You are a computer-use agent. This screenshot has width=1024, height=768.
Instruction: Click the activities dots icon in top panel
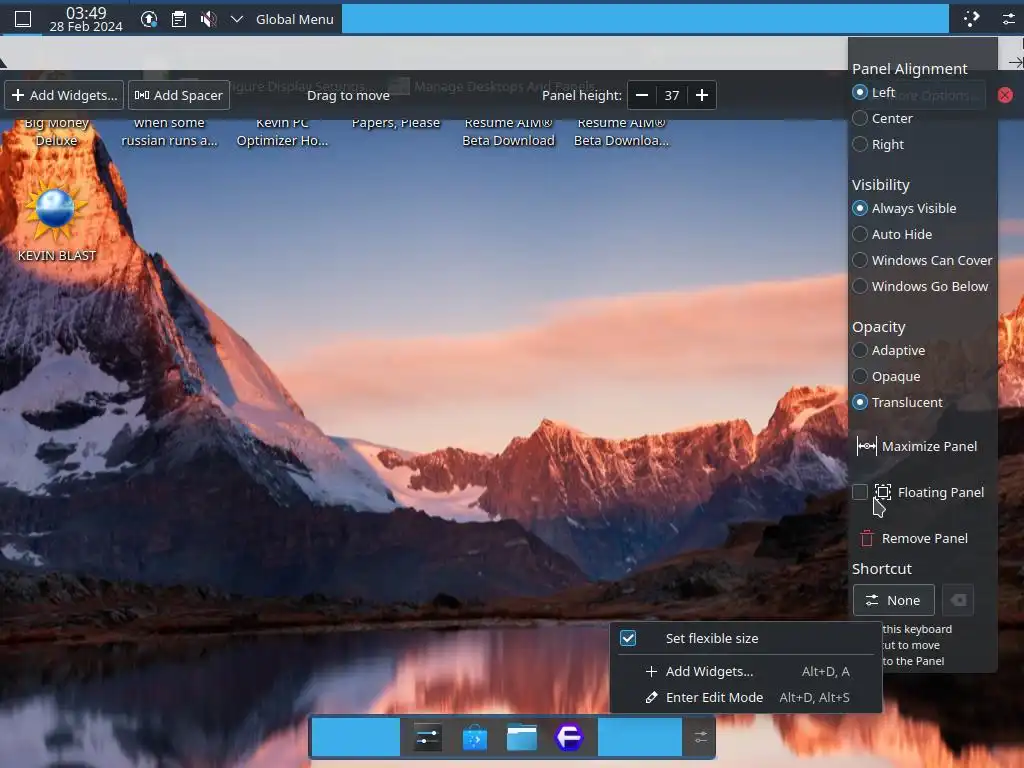(x=971, y=19)
